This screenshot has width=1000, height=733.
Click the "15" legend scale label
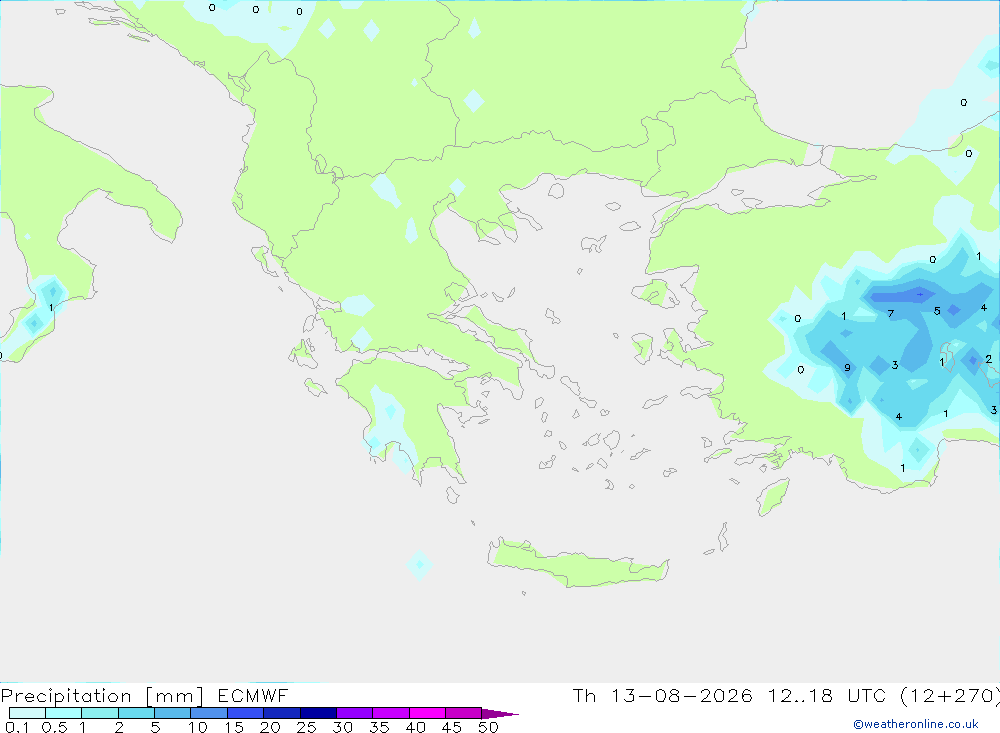pyautogui.click(x=234, y=727)
